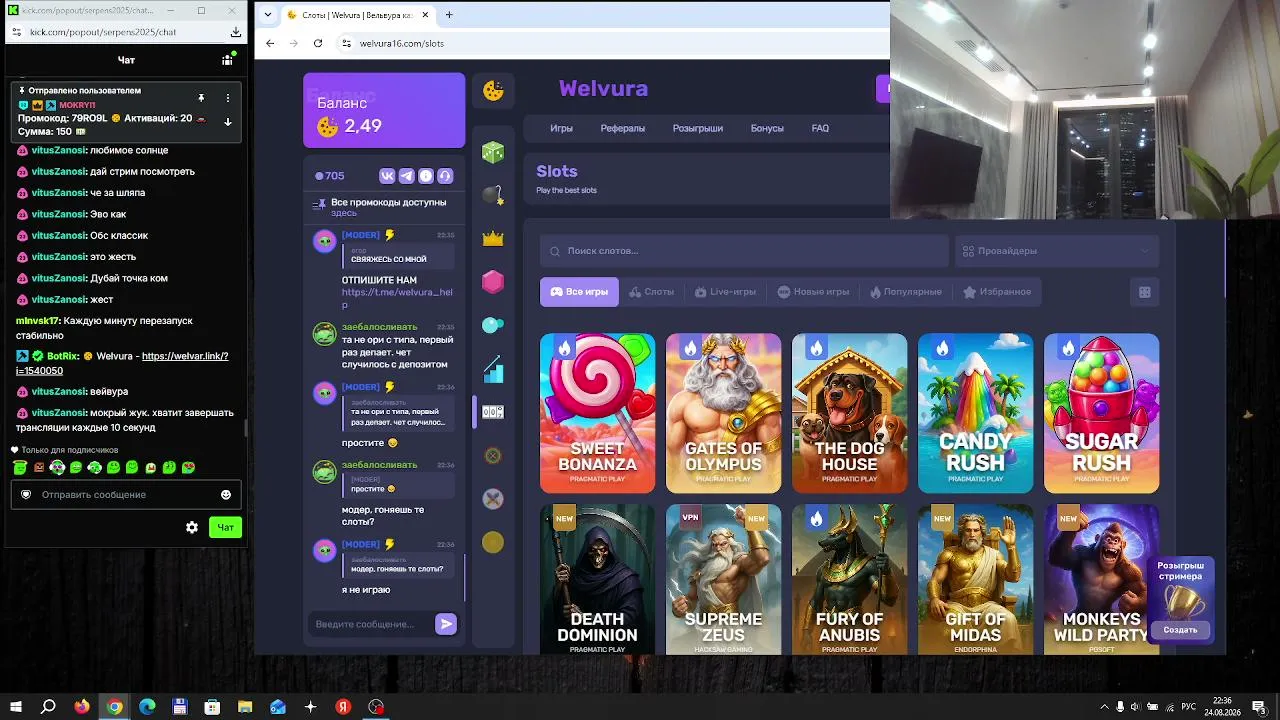1280x720 pixels.
Task: Select the slot-machine counter icon in sidebar
Action: point(493,412)
